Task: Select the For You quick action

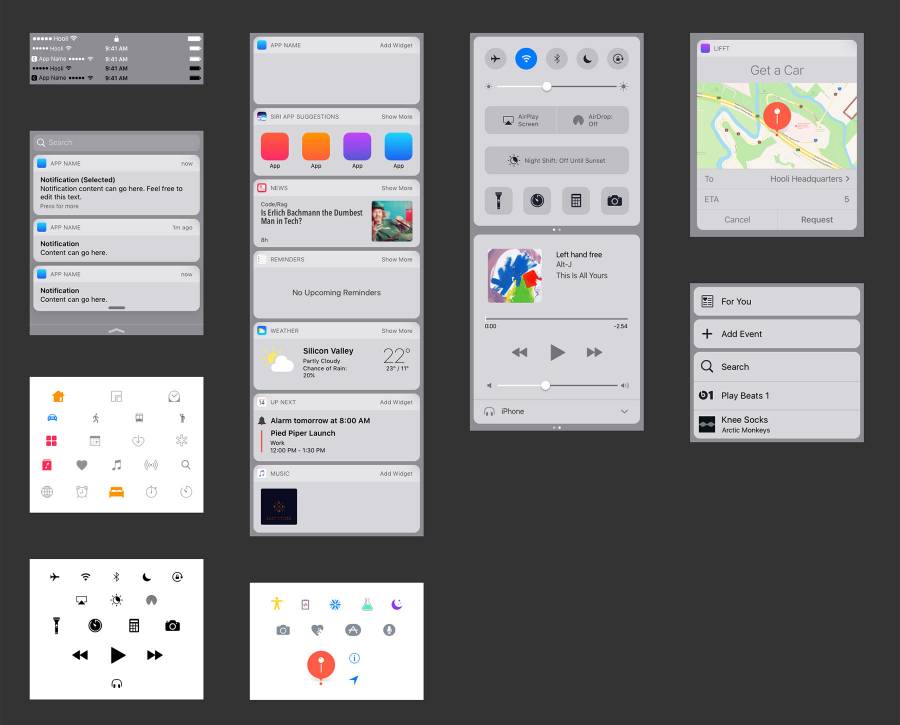Action: click(776, 301)
